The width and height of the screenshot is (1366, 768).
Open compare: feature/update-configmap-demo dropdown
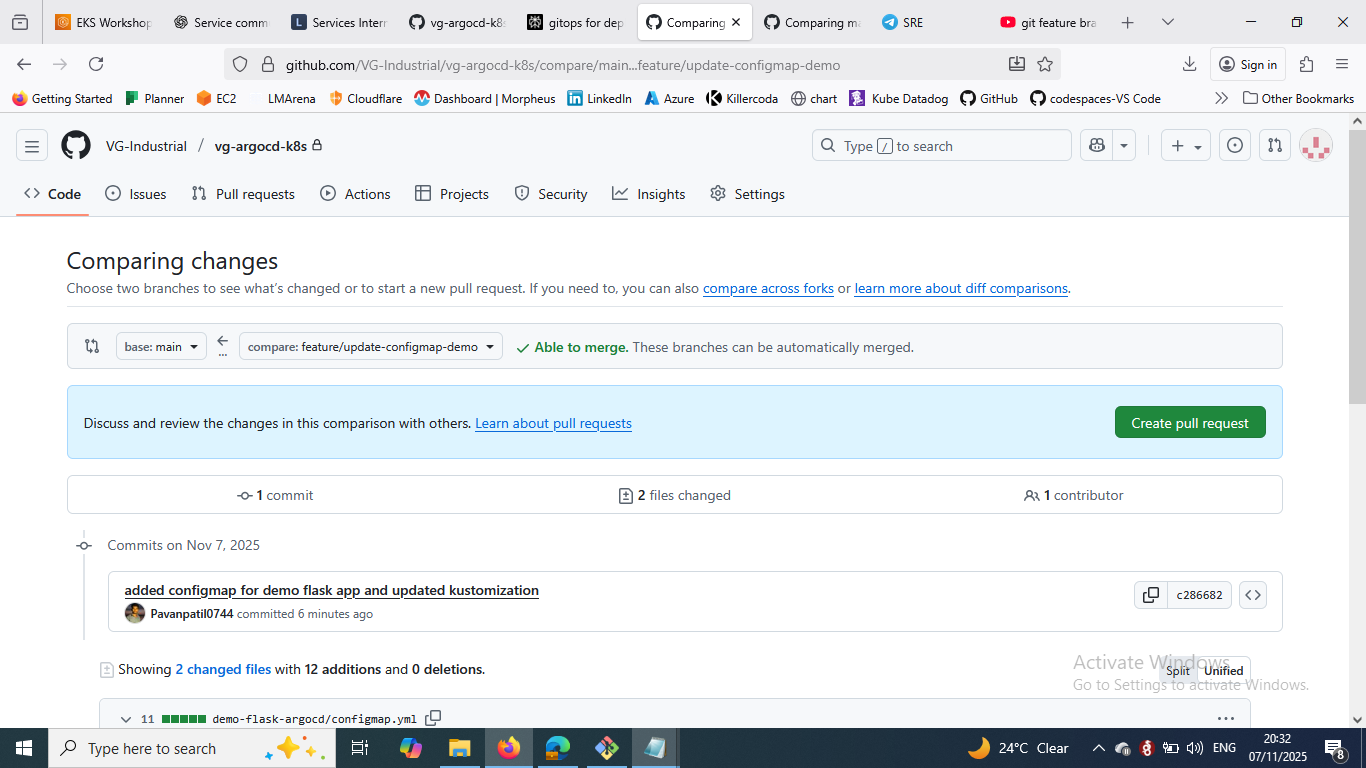coord(370,347)
